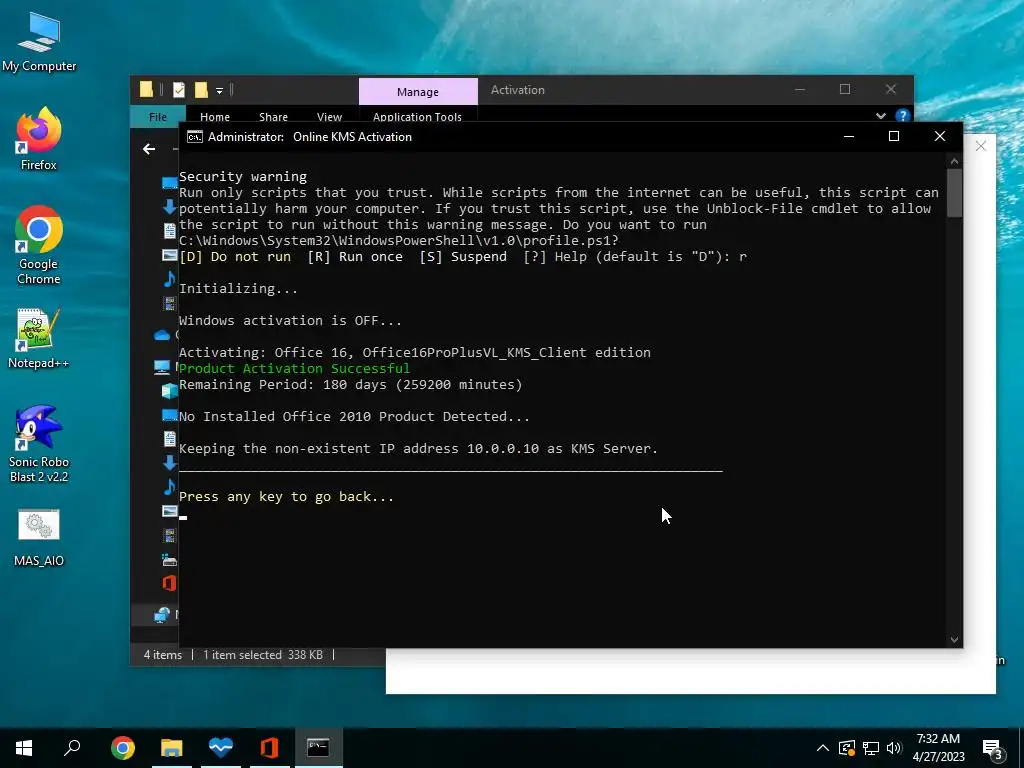Select the Manage contextual tab
This screenshot has width=1024, height=768.
418,91
